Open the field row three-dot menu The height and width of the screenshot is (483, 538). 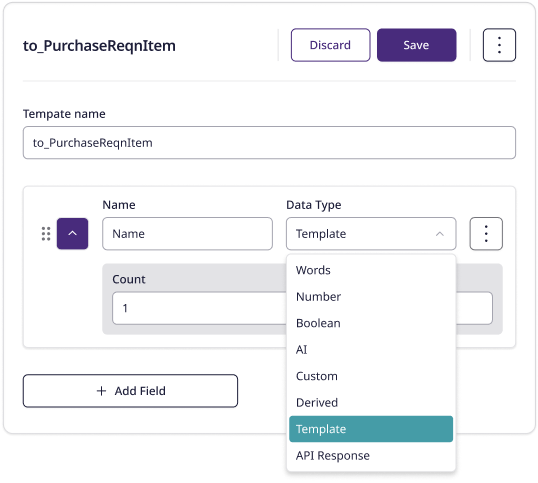(x=486, y=234)
